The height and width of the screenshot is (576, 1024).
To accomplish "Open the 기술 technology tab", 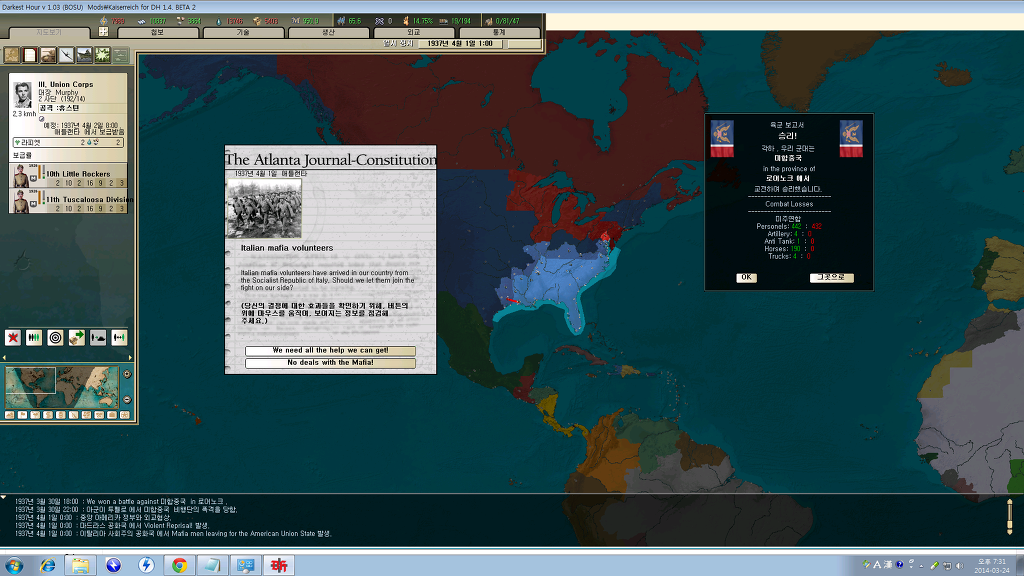I will tap(243, 32).
